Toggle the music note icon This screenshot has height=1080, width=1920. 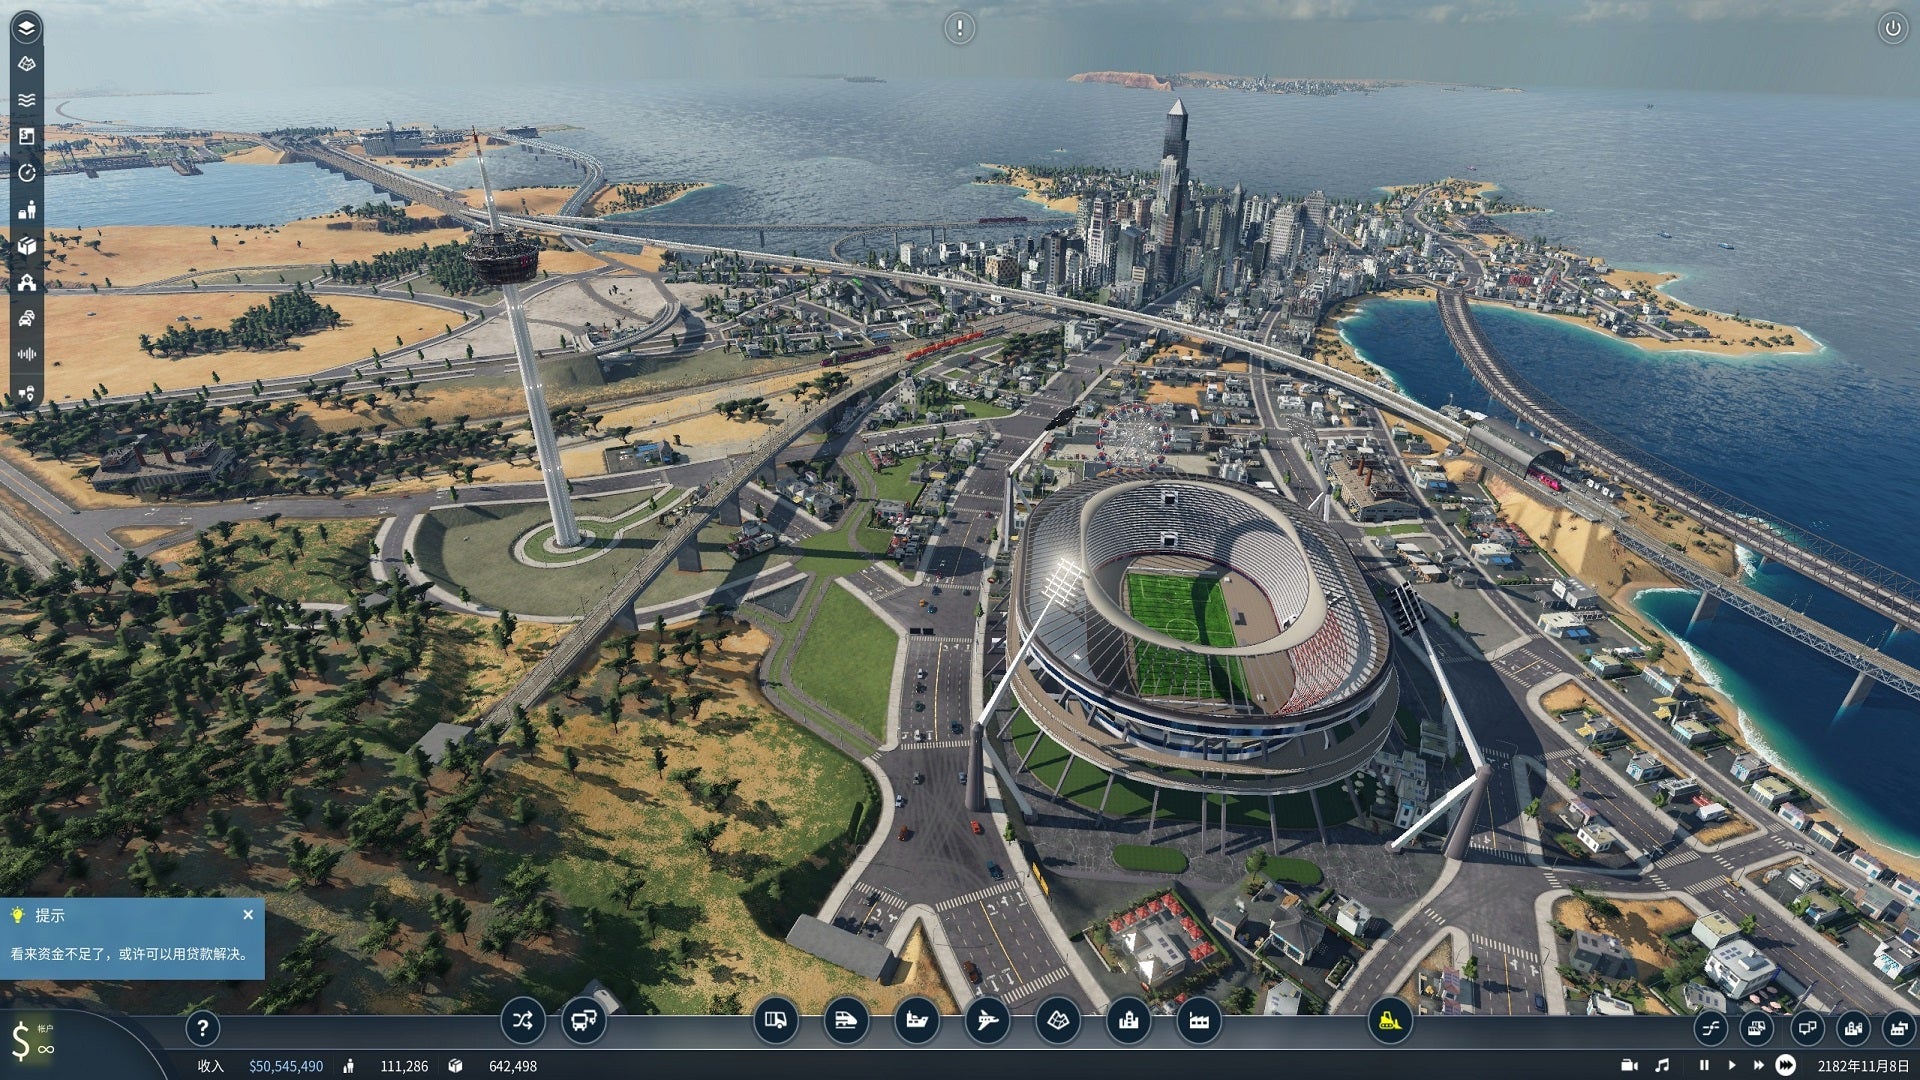pyautogui.click(x=1662, y=1066)
